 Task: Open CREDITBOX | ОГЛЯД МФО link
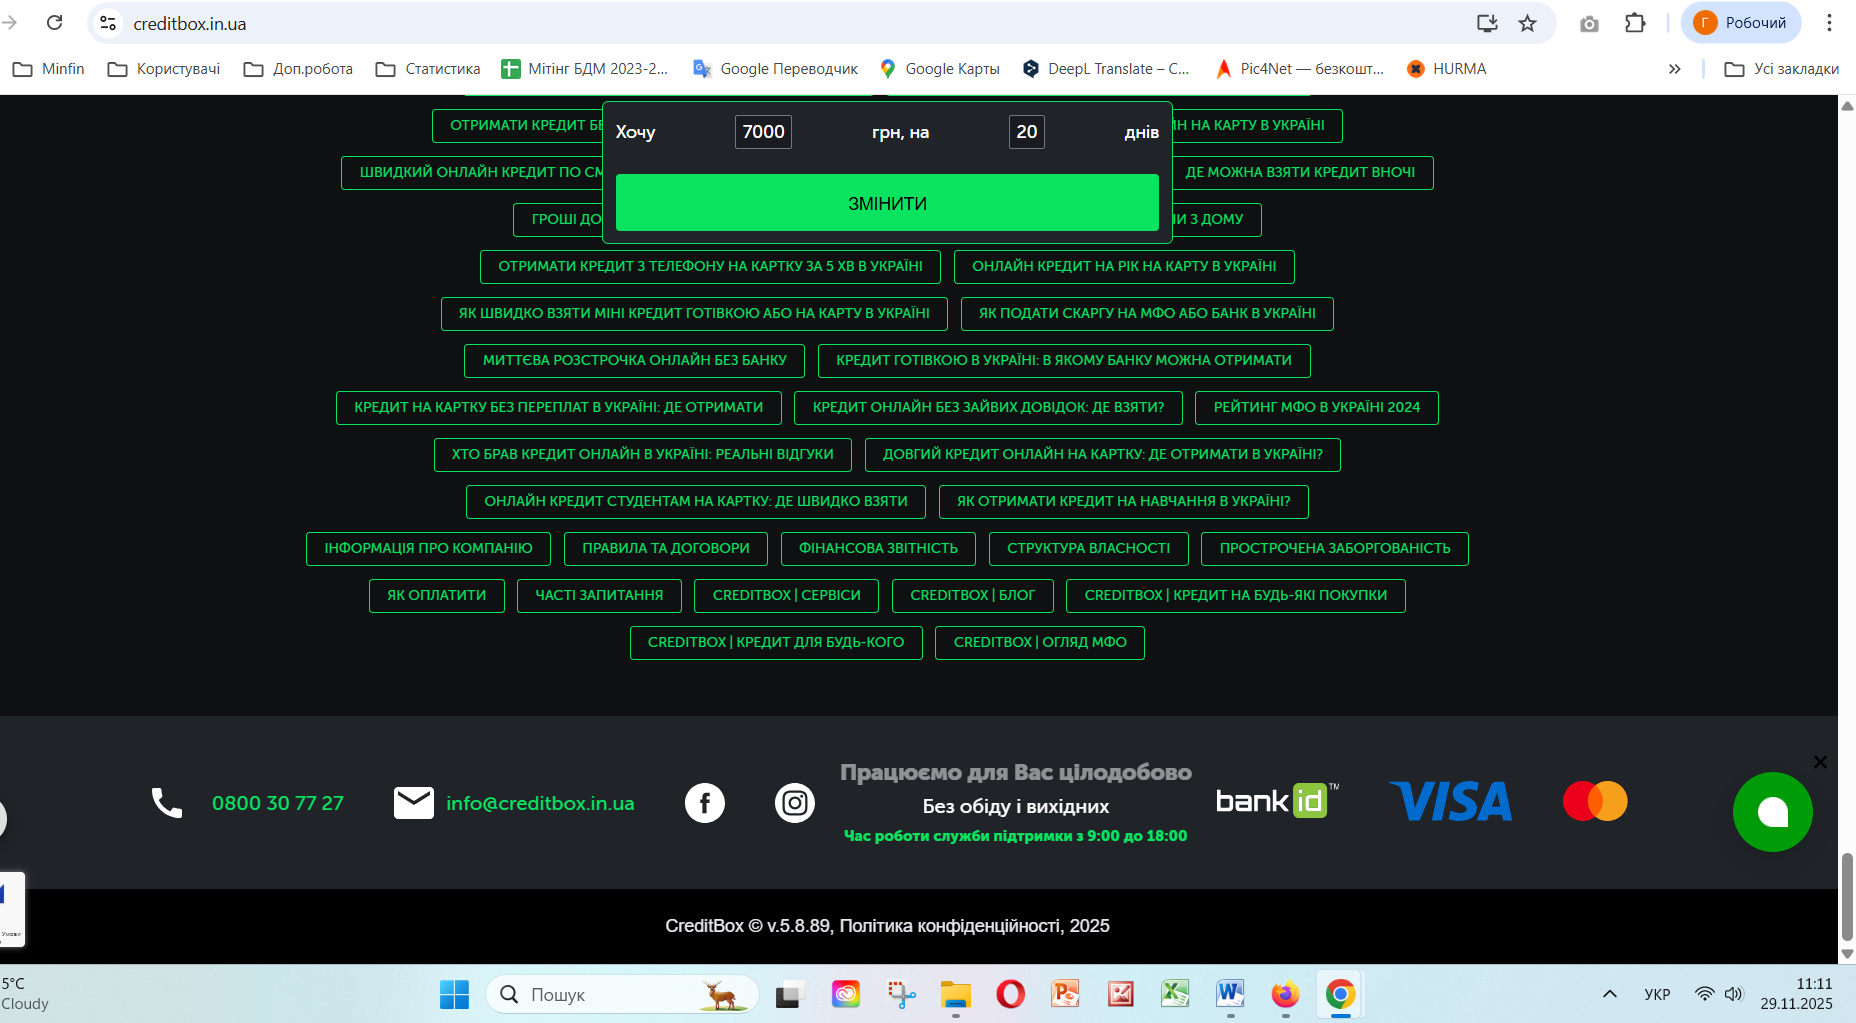(1040, 643)
